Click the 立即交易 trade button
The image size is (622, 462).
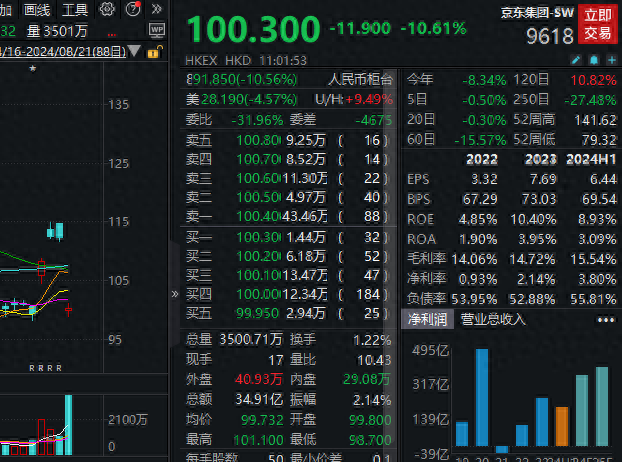click(598, 24)
